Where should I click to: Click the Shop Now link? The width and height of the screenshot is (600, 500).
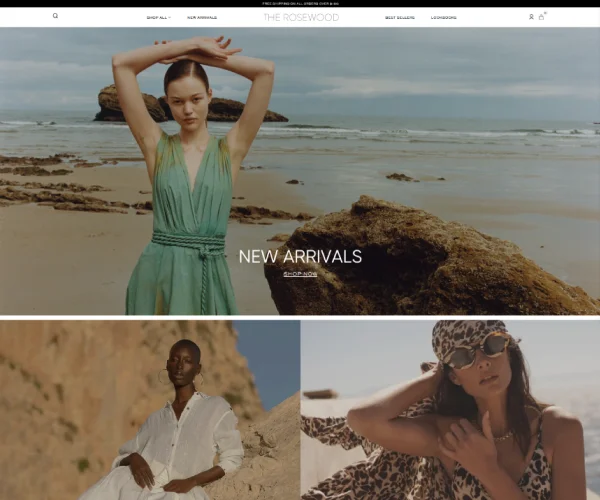coord(300,274)
